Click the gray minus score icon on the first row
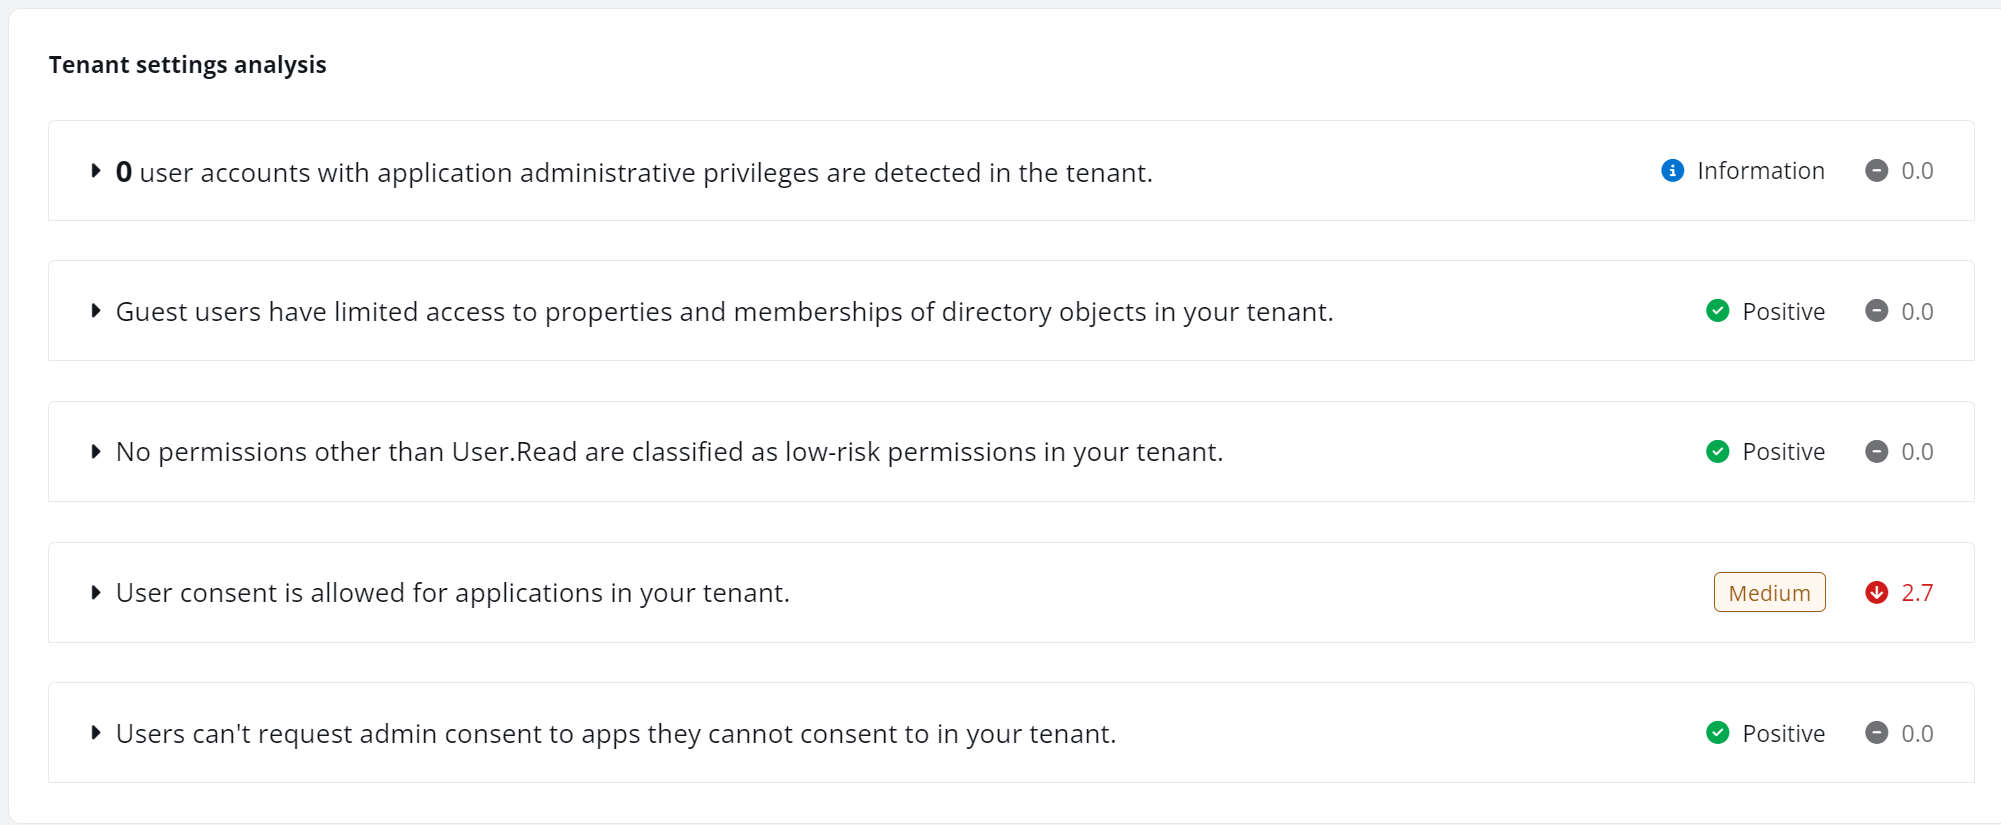 (x=1877, y=170)
